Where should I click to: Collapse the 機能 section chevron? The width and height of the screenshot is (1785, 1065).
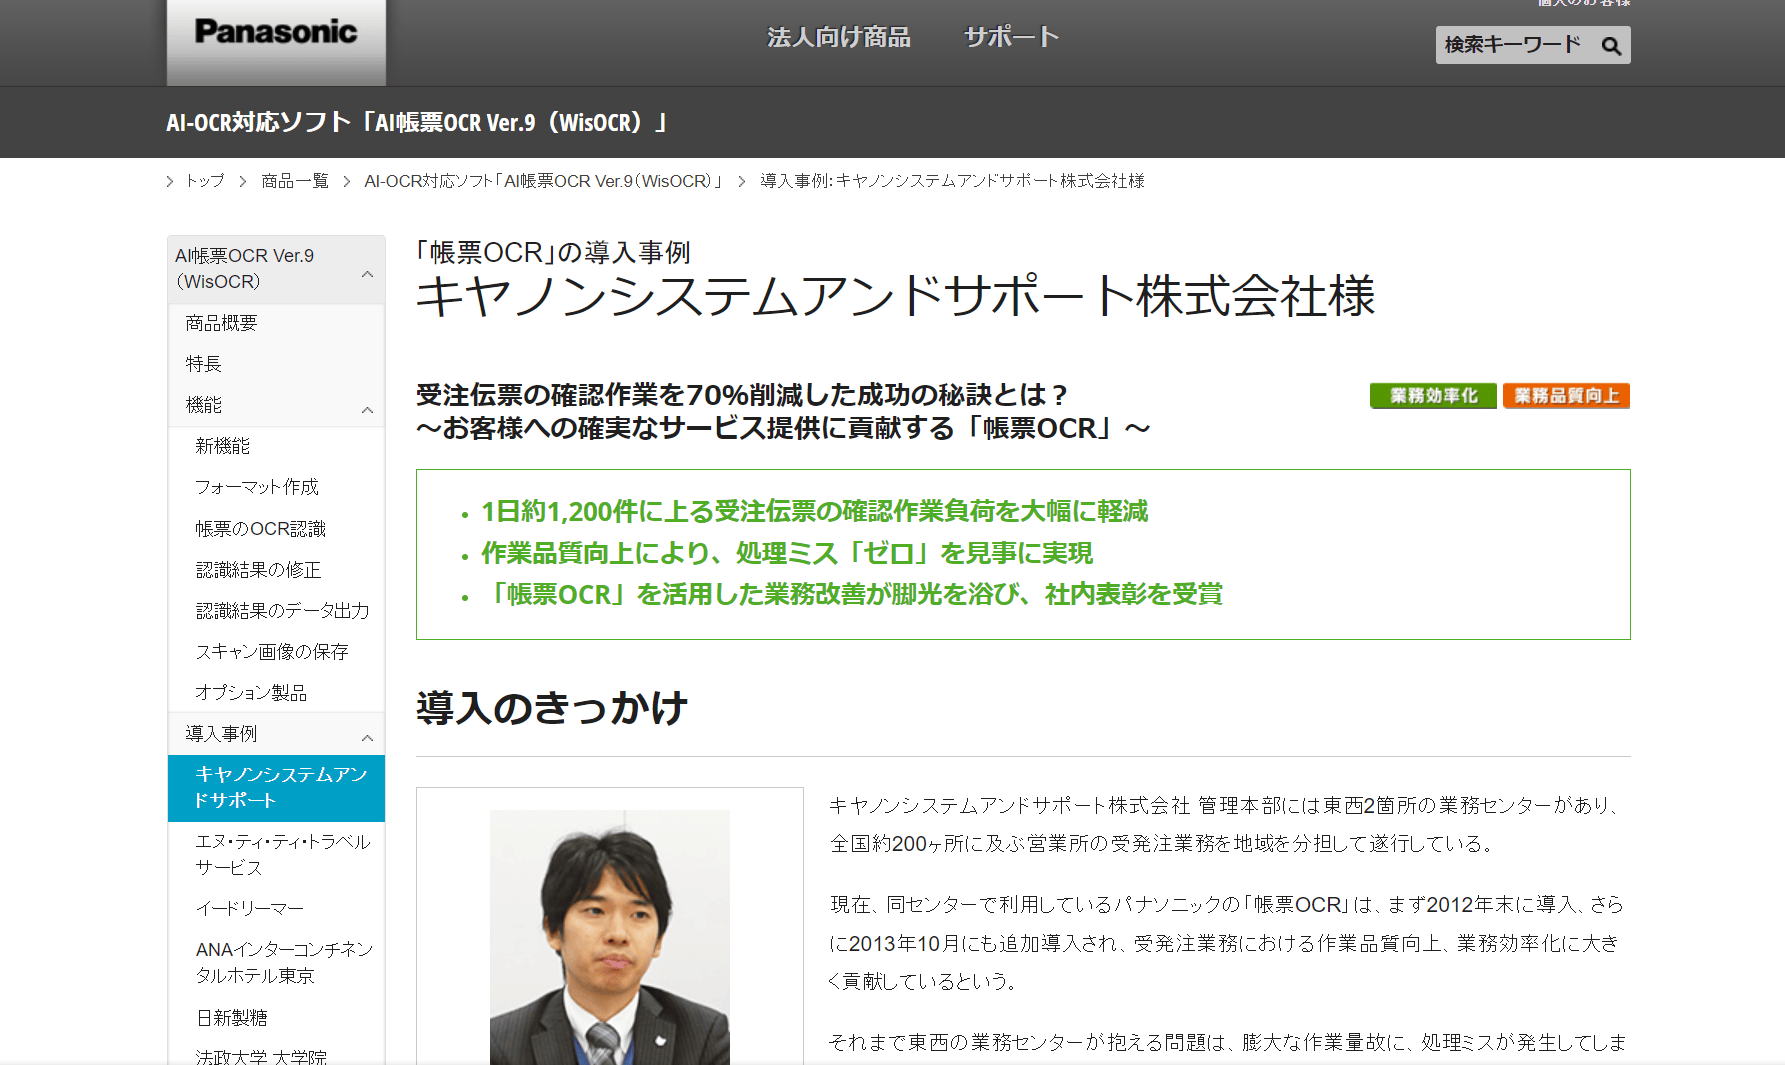pyautogui.click(x=367, y=410)
